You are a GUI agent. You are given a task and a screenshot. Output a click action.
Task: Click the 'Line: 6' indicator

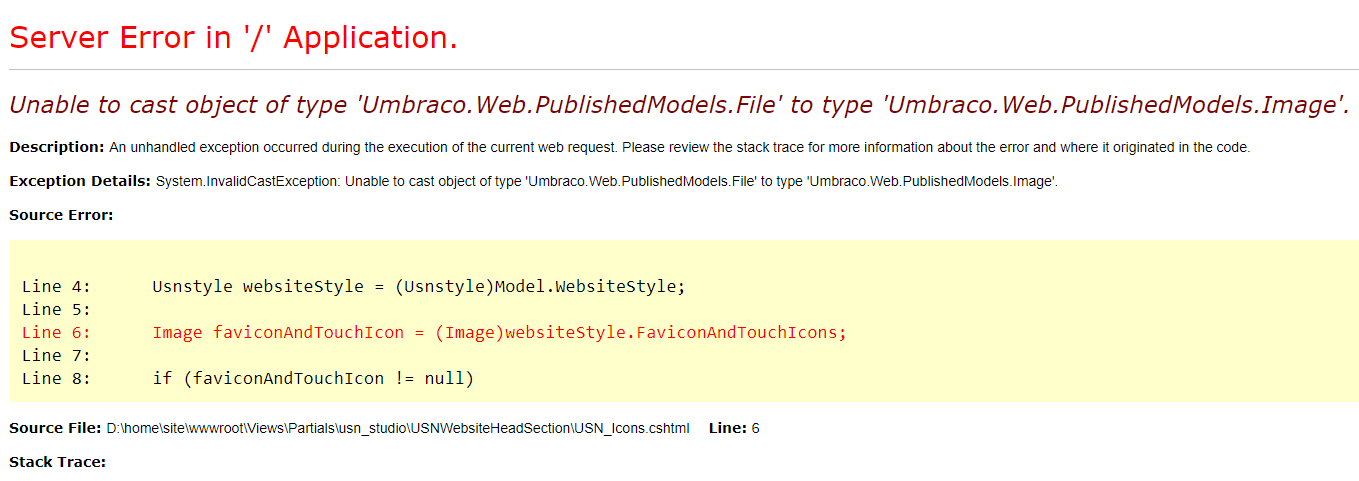coord(734,428)
